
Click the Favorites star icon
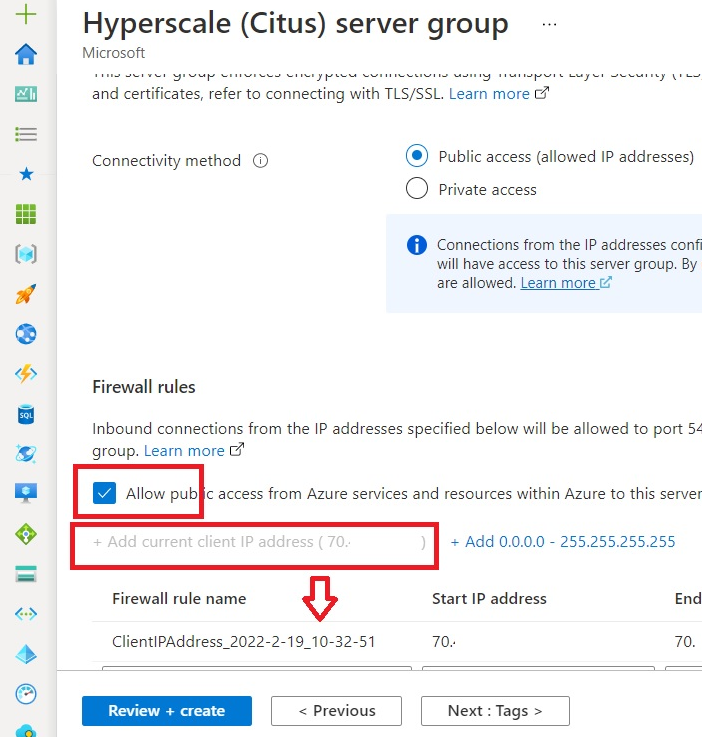coord(26,174)
